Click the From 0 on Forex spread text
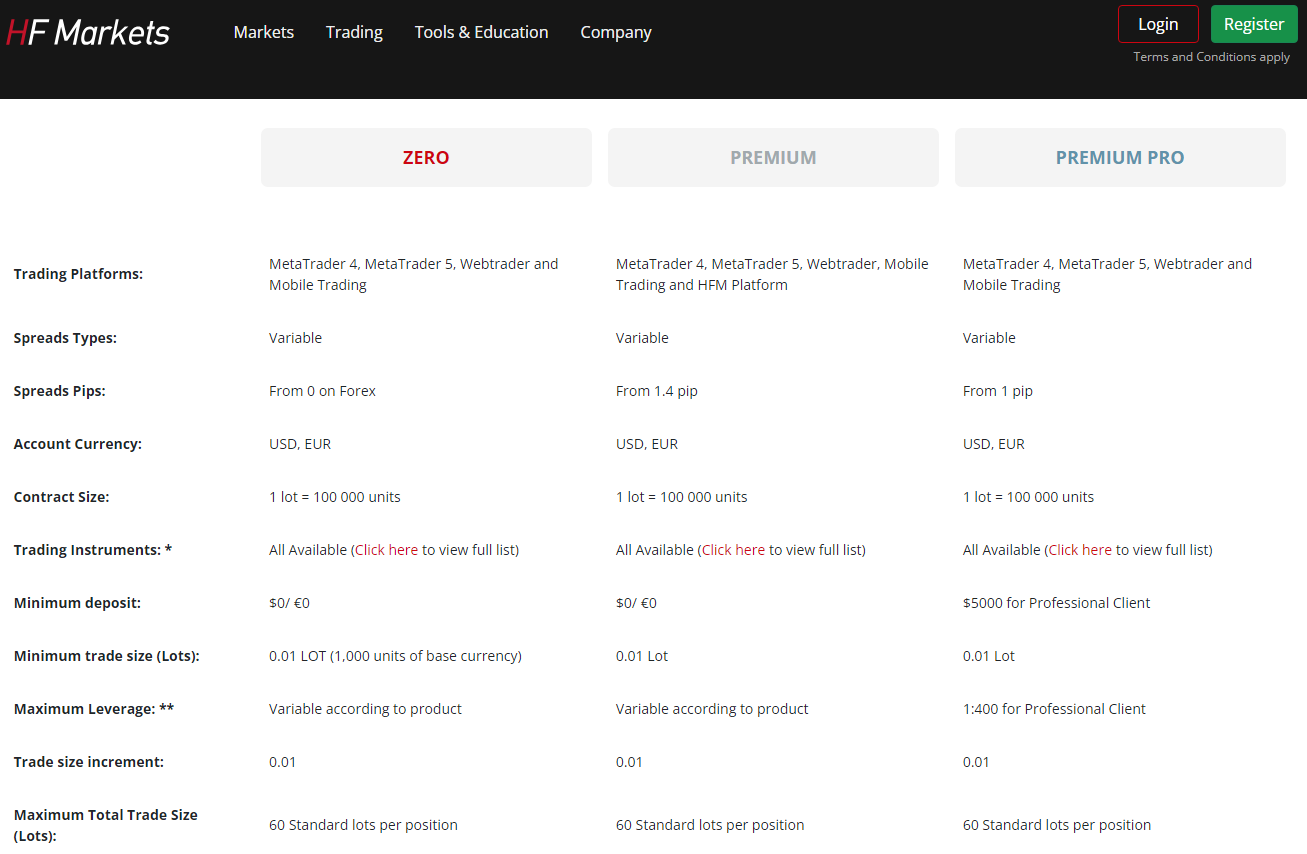 tap(322, 390)
